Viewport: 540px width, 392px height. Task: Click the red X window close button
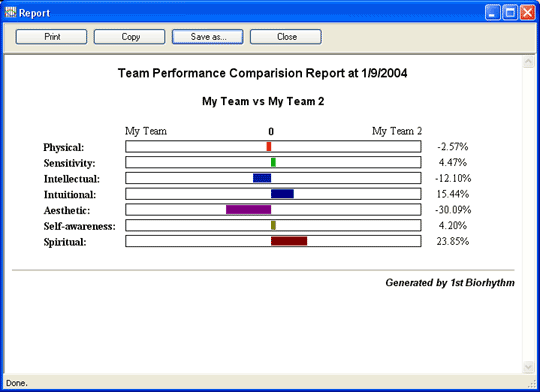point(527,13)
